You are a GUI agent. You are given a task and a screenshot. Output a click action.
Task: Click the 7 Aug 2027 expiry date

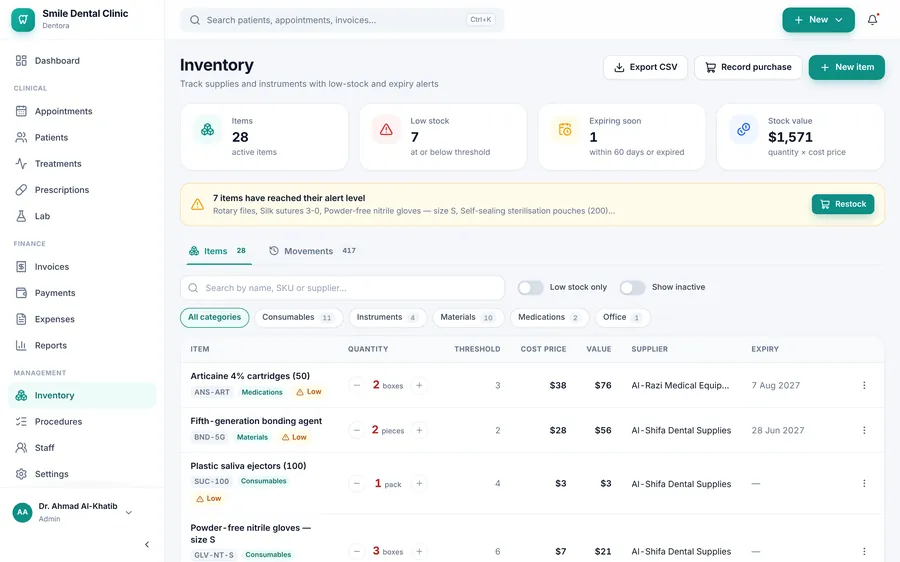tap(775, 385)
